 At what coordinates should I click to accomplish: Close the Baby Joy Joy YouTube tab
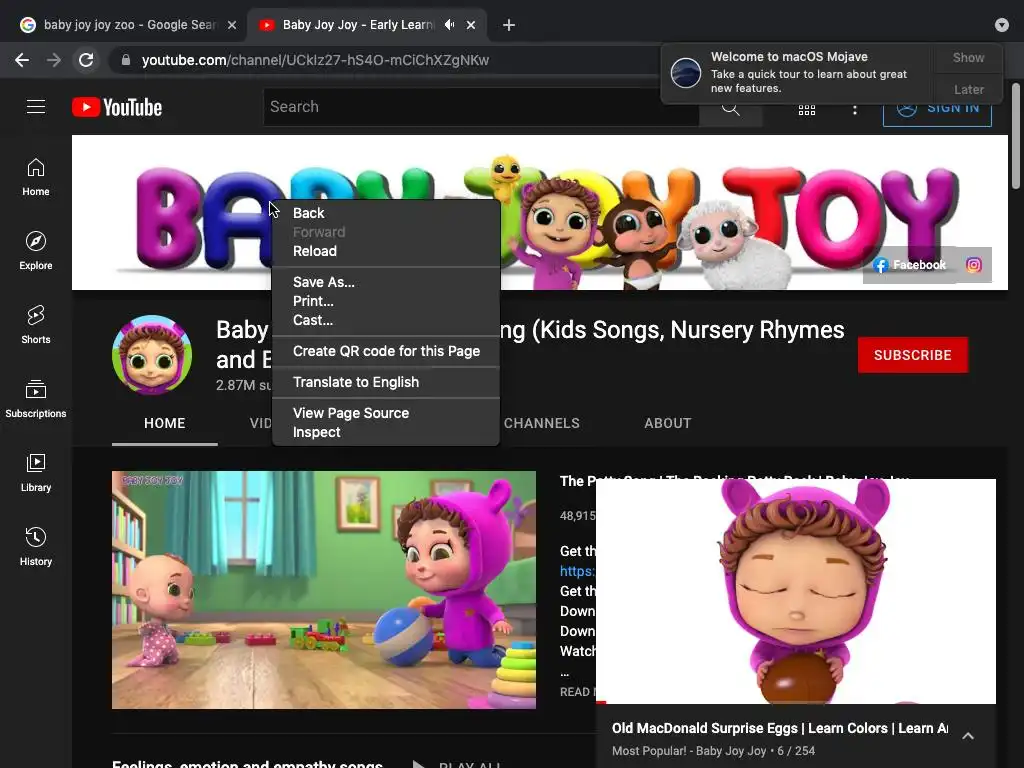pyautogui.click(x=471, y=25)
